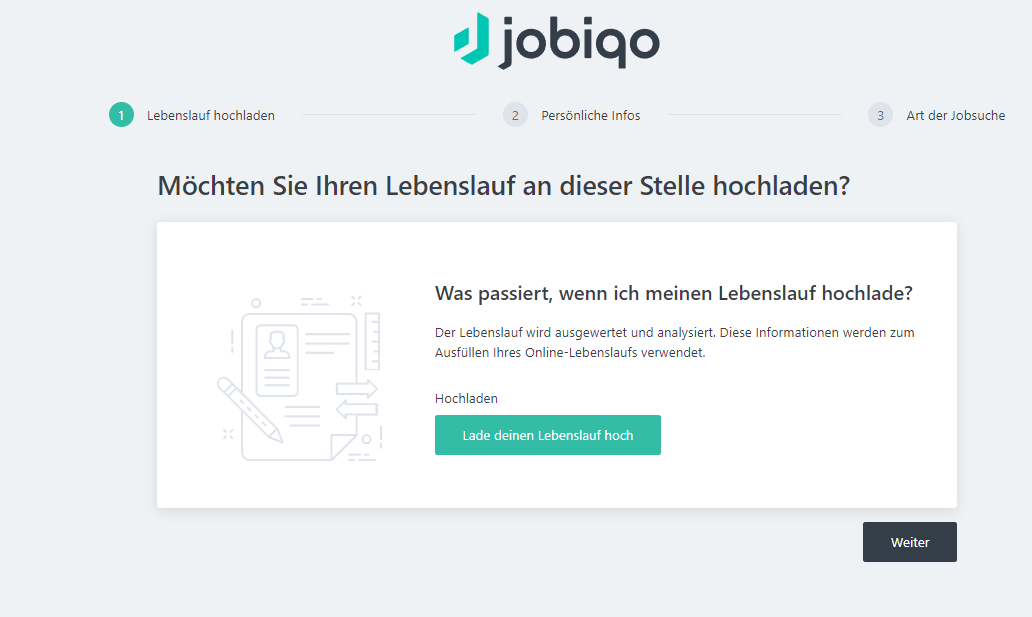Image resolution: width=1032 pixels, height=617 pixels.
Task: Jump to the "Art der Jobsuche" step
Action: click(956, 115)
